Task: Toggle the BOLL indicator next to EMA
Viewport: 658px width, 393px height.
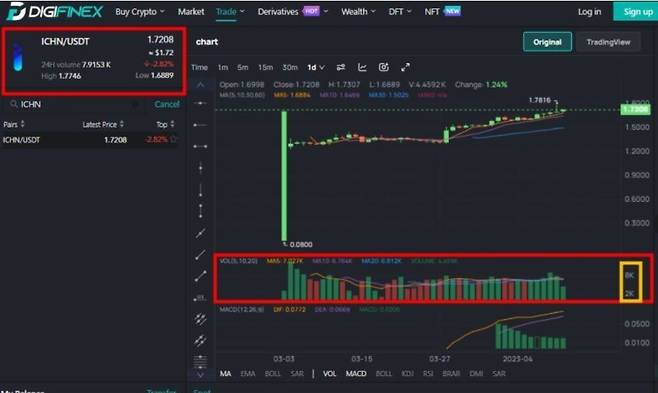Action: coord(272,373)
